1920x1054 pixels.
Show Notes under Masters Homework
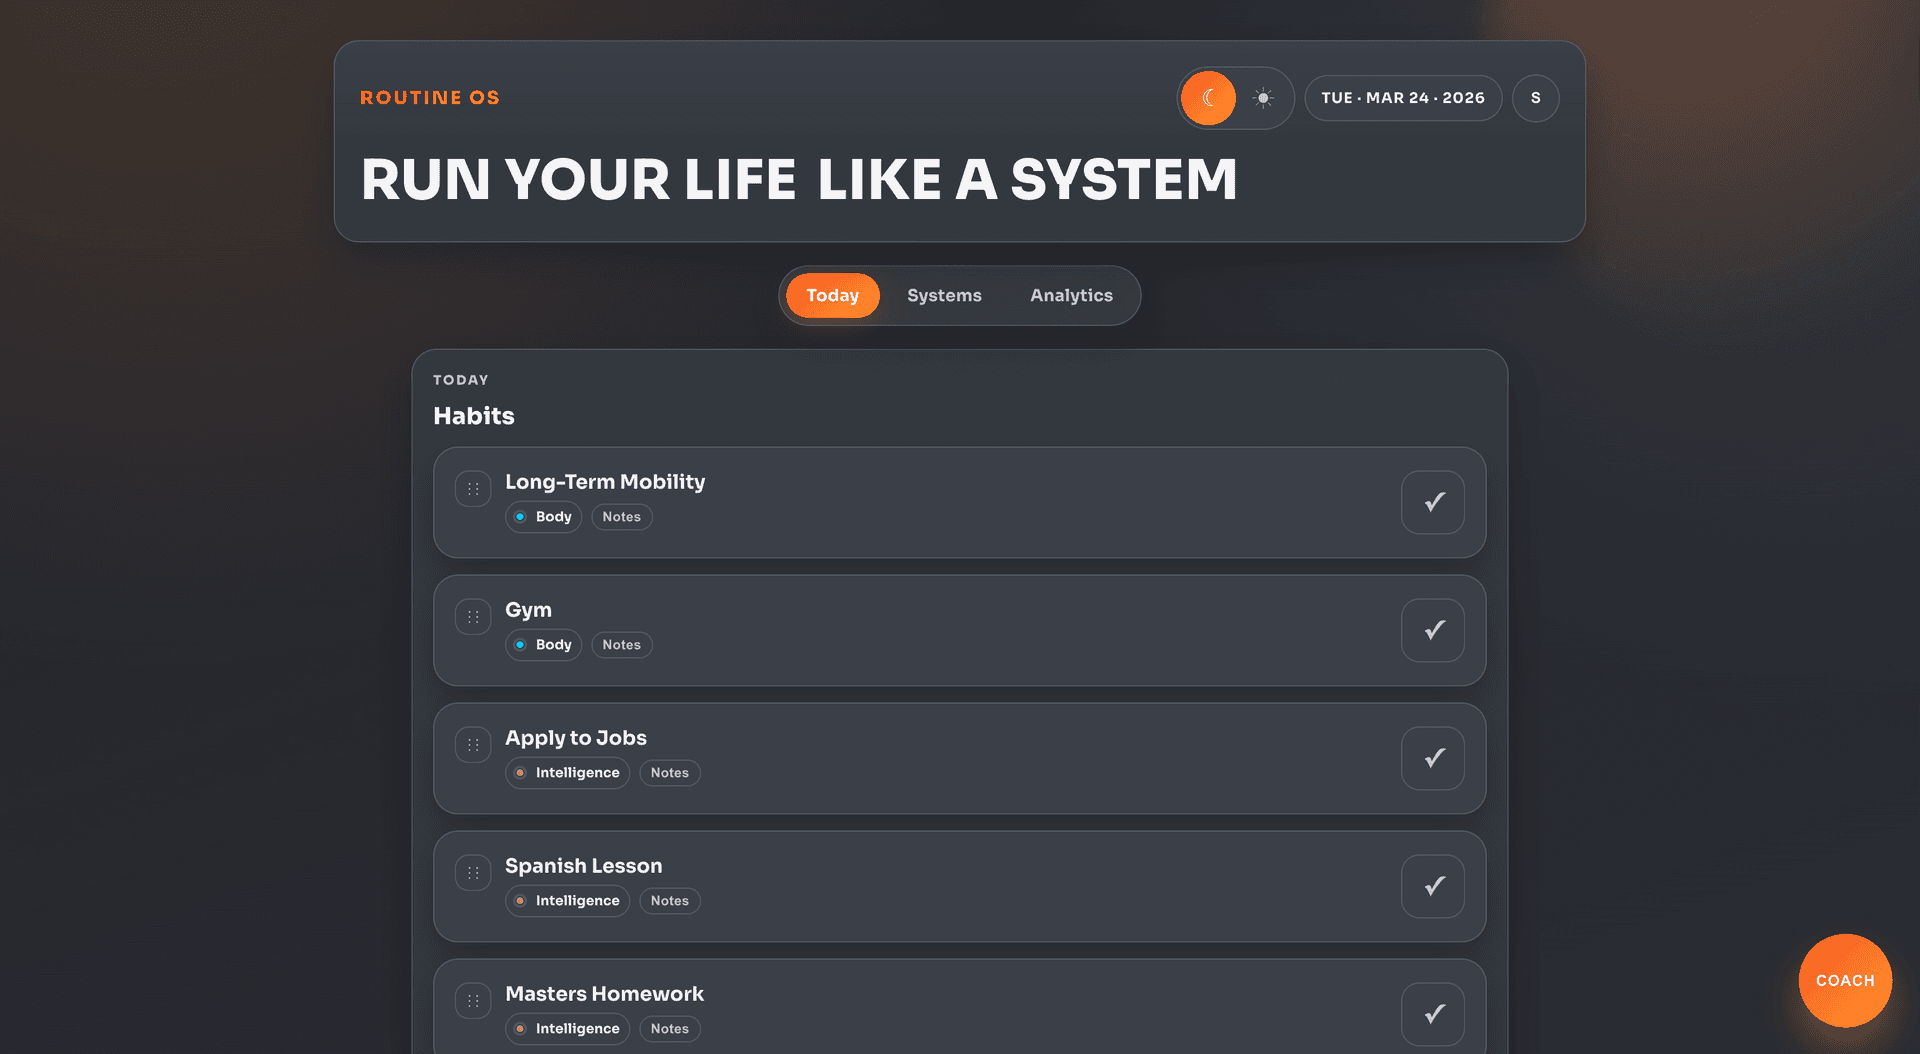click(x=669, y=1028)
